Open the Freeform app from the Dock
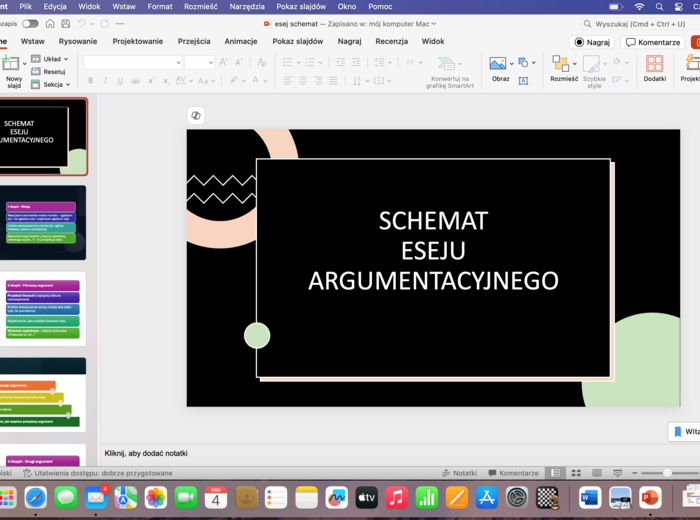The image size is (700, 520). click(x=336, y=498)
